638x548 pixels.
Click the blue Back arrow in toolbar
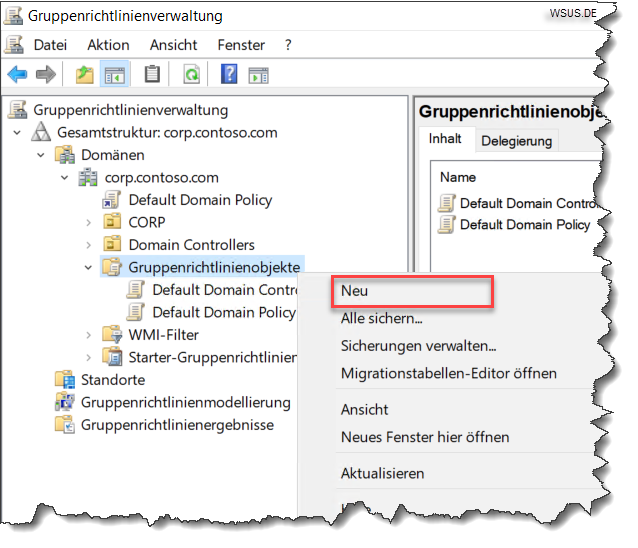(x=18, y=74)
